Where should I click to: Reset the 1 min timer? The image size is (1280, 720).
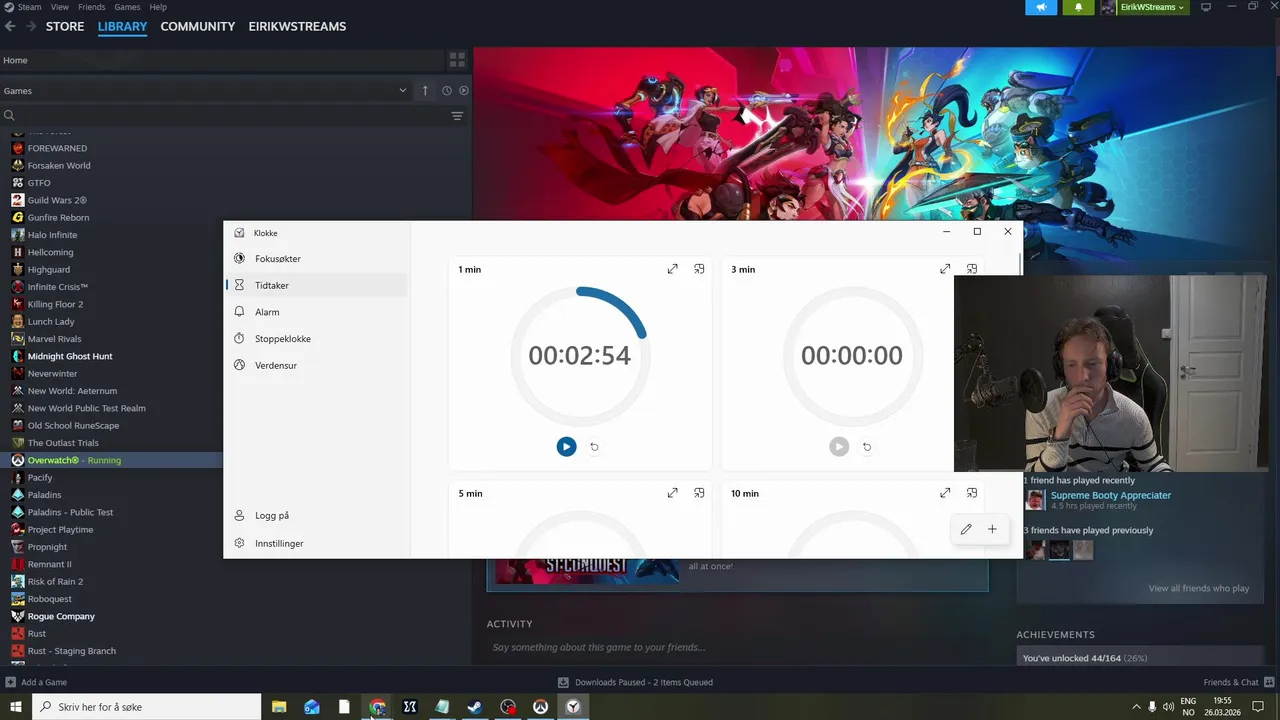594,447
